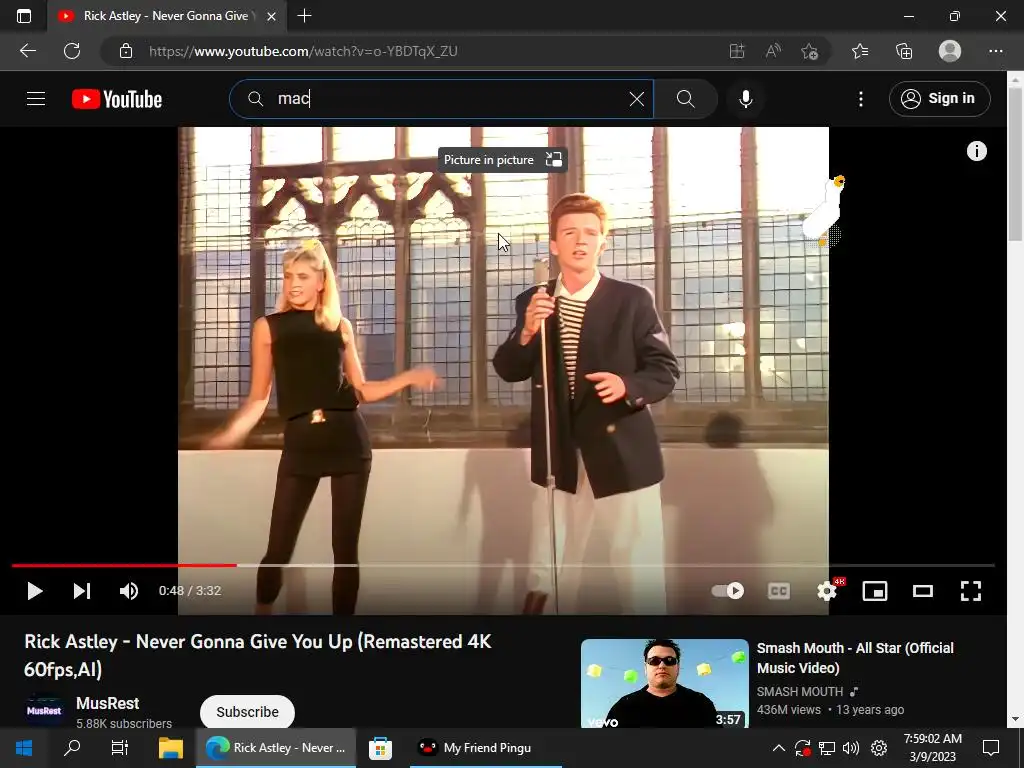Open MusRest channel name link

point(108,703)
